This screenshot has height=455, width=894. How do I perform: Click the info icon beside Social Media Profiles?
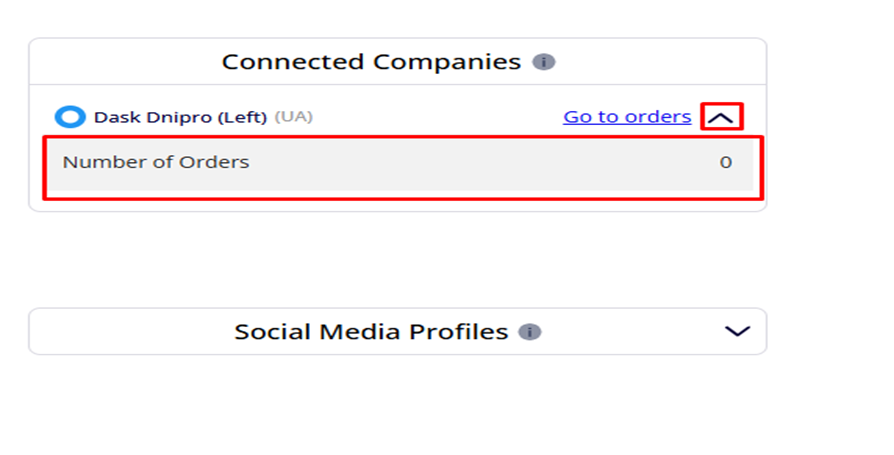(x=530, y=332)
